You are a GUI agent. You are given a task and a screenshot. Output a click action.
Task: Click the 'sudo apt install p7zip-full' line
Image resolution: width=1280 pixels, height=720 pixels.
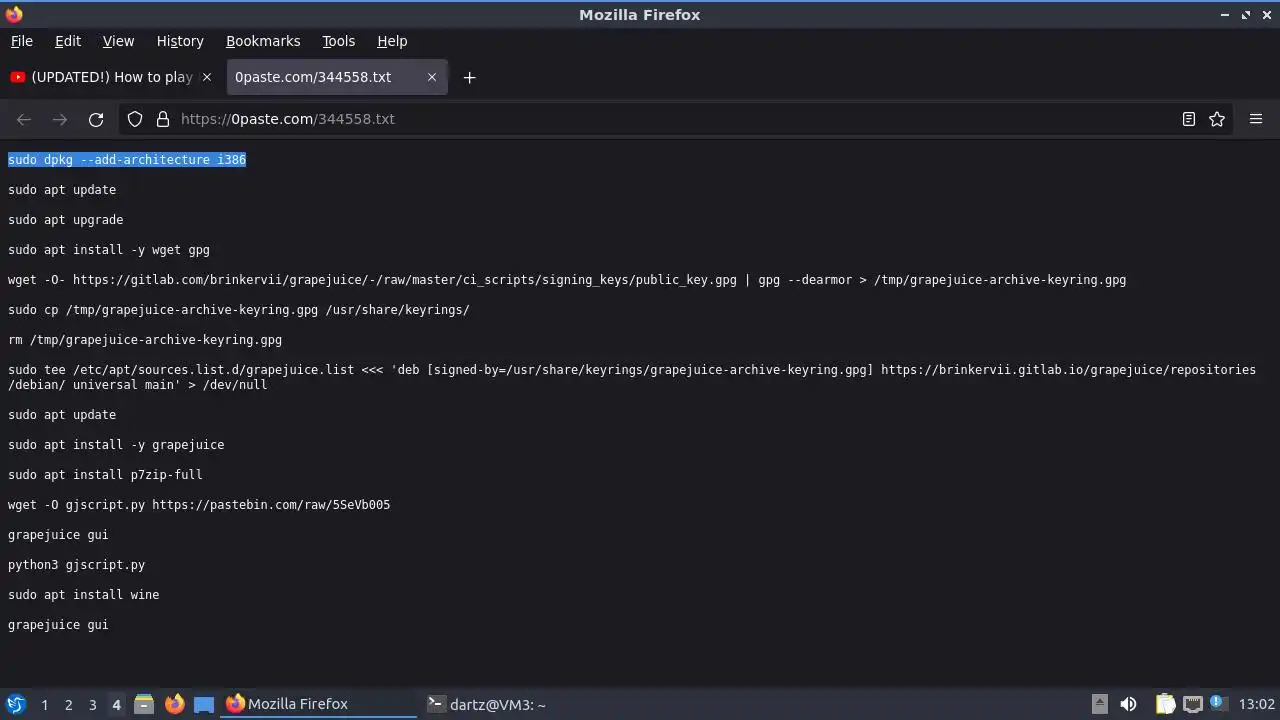pos(105,475)
